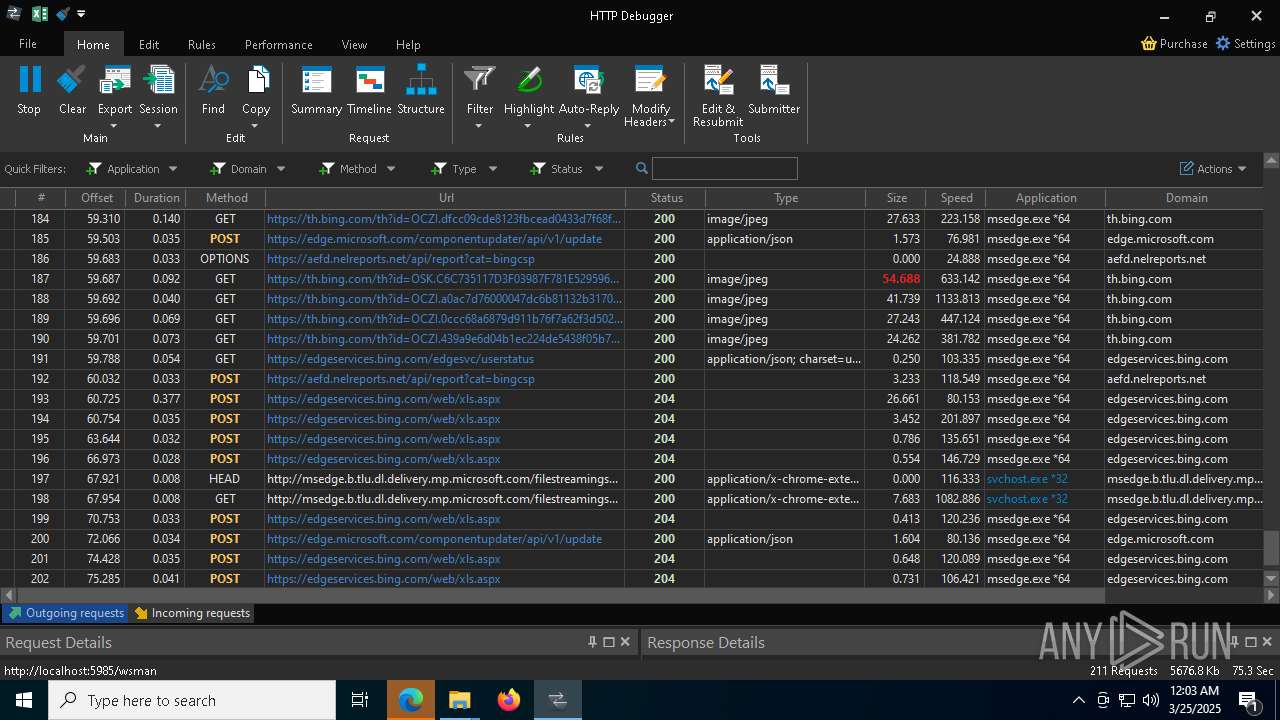The width and height of the screenshot is (1280, 720).
Task: Expand the Status quick filter dropdown
Action: click(x=599, y=169)
